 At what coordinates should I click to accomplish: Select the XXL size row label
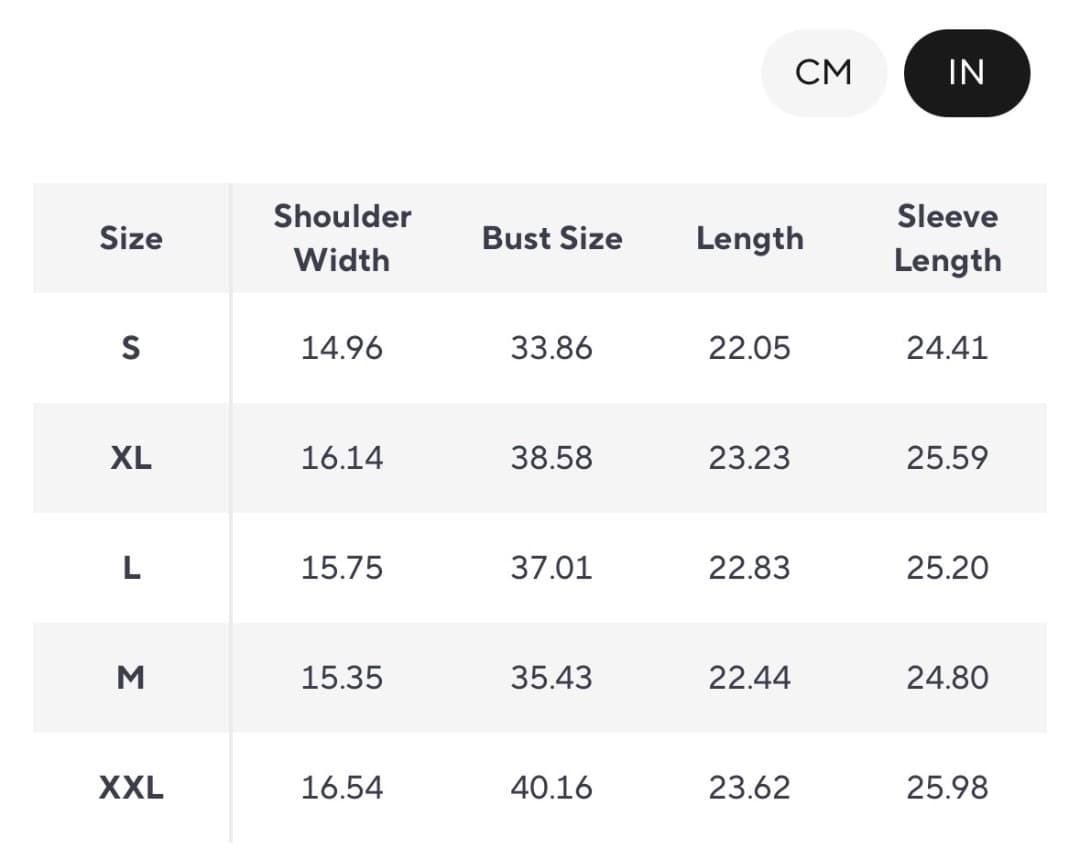coord(131,788)
